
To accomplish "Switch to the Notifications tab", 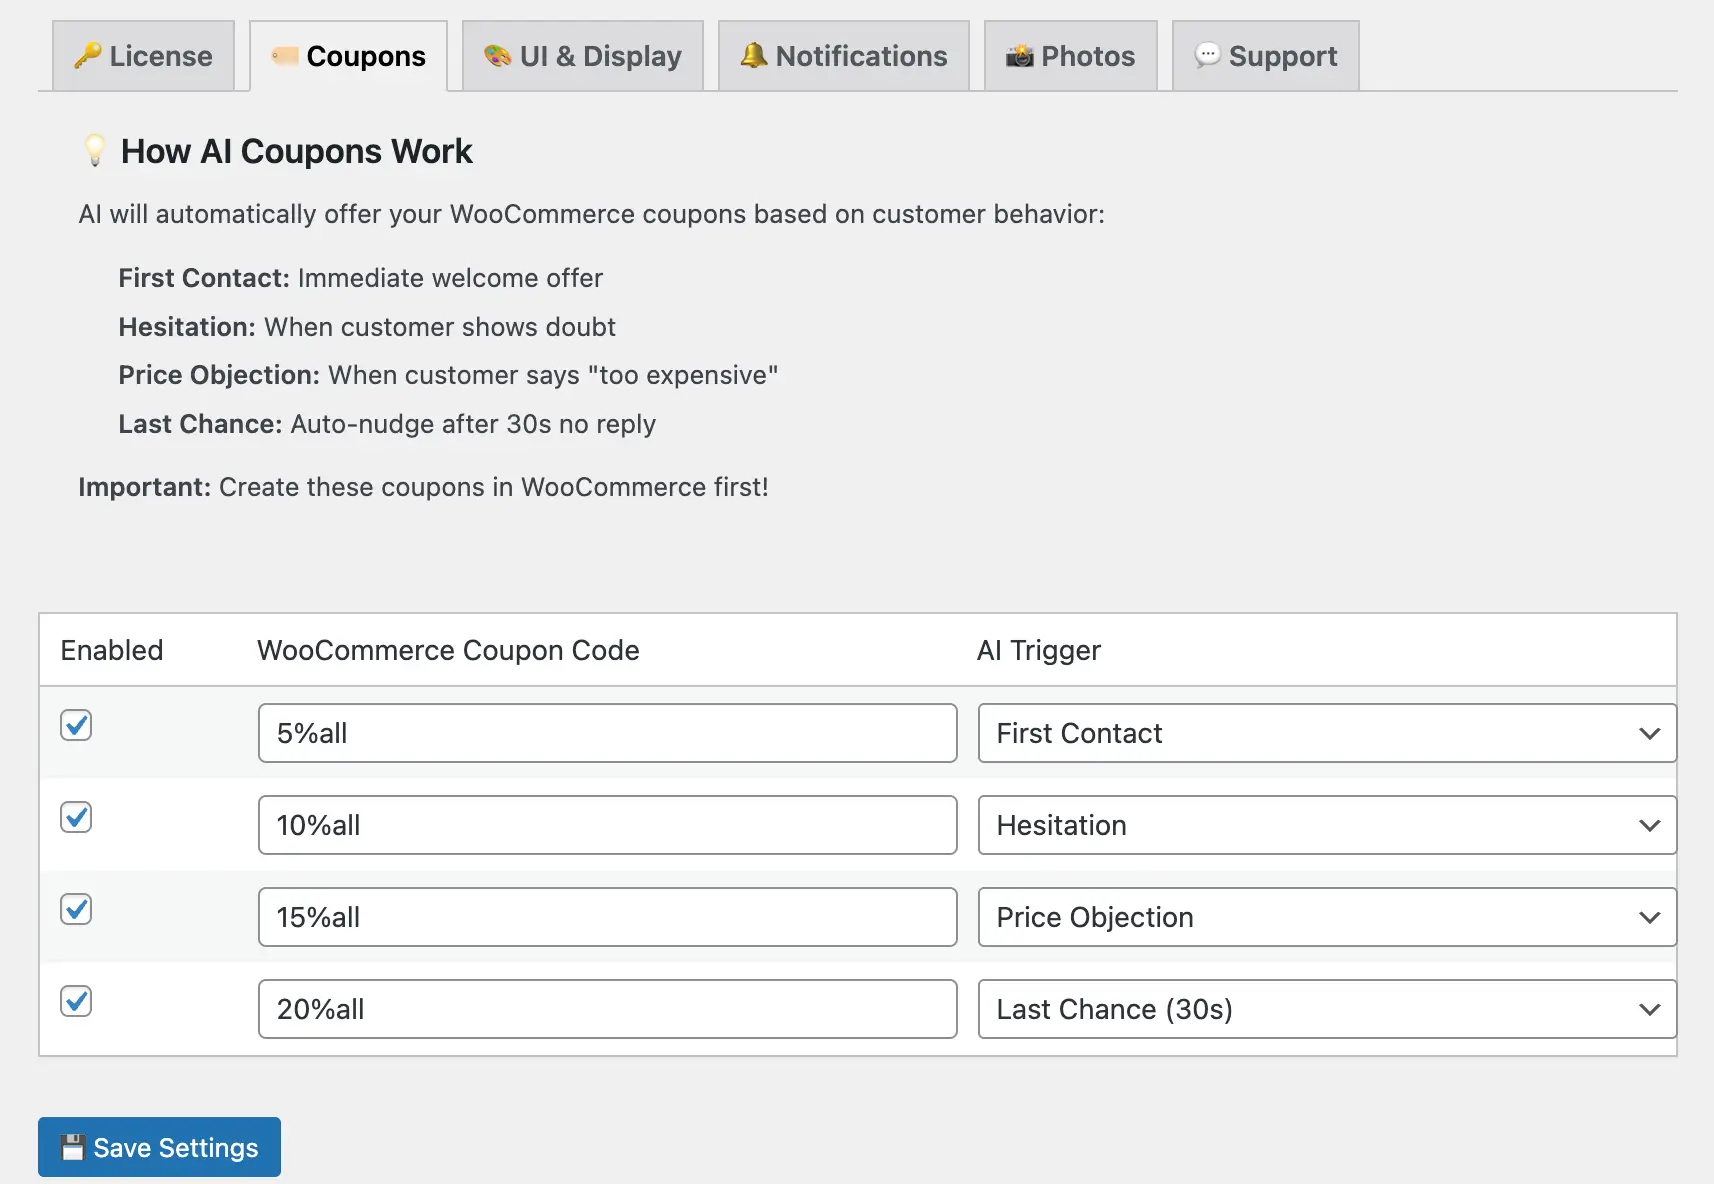I will 843,56.
